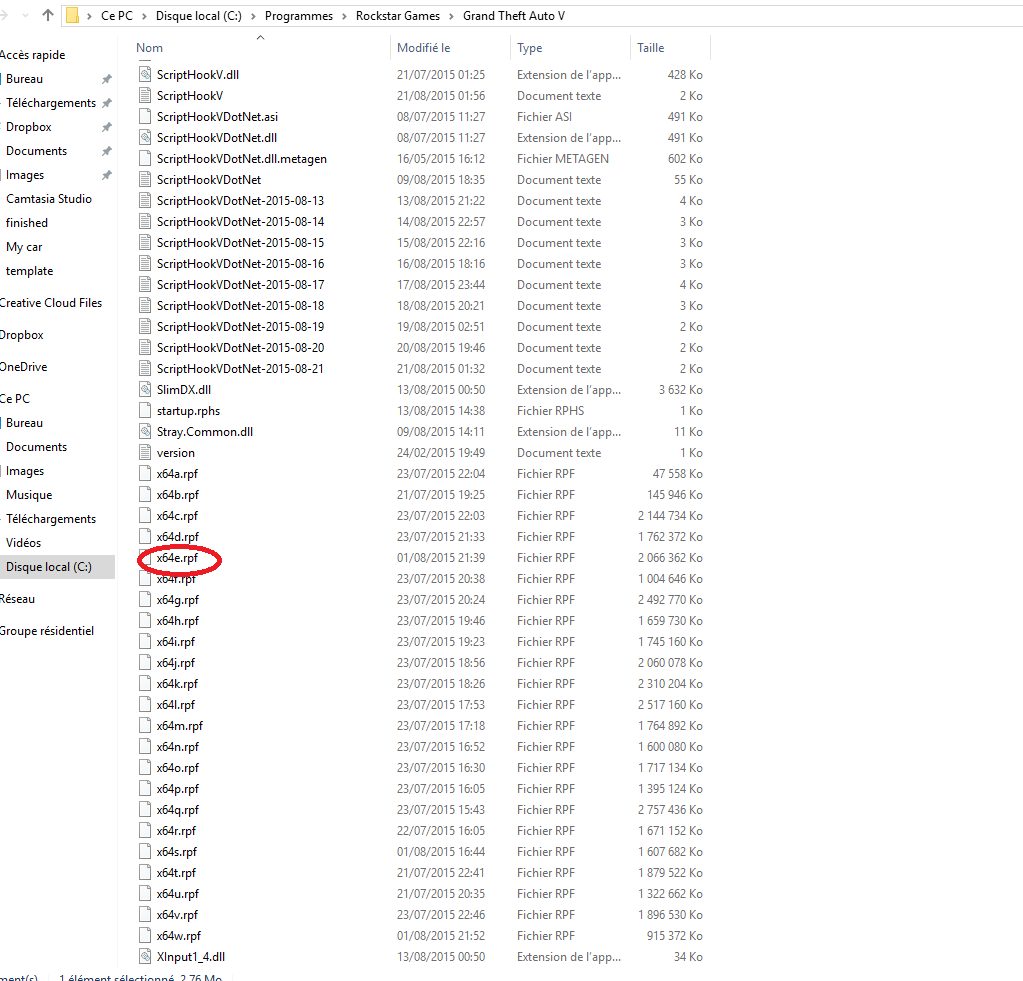Open Vidéos under Ce PC
This screenshot has width=1023, height=981.
pos(23,543)
